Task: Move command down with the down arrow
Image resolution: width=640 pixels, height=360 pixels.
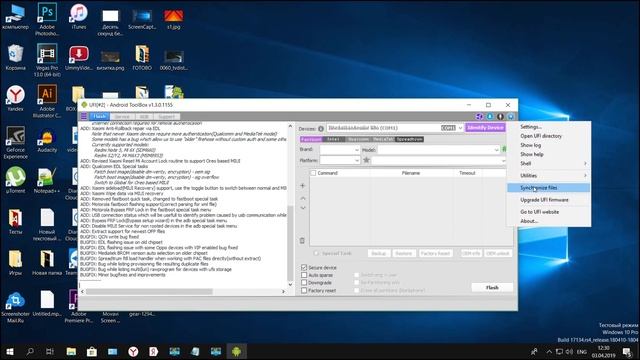Action: [x=303, y=208]
